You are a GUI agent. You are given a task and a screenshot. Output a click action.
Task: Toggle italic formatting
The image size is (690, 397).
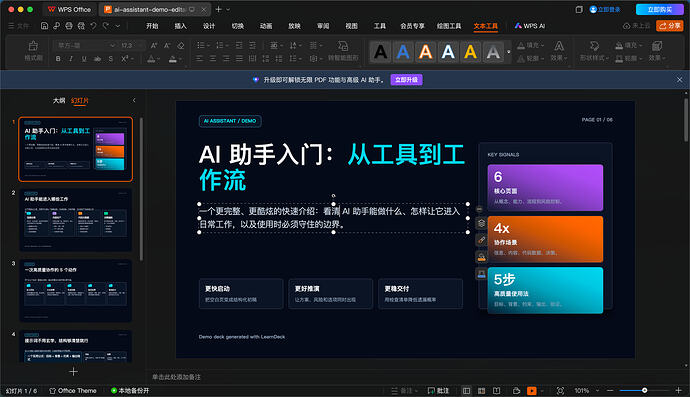click(x=71, y=59)
